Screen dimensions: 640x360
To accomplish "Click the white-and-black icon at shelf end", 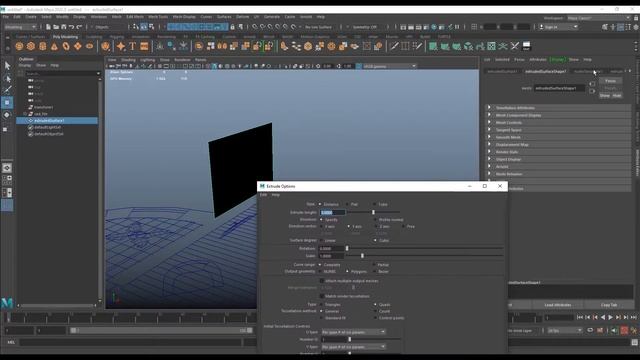I will click(527, 46).
